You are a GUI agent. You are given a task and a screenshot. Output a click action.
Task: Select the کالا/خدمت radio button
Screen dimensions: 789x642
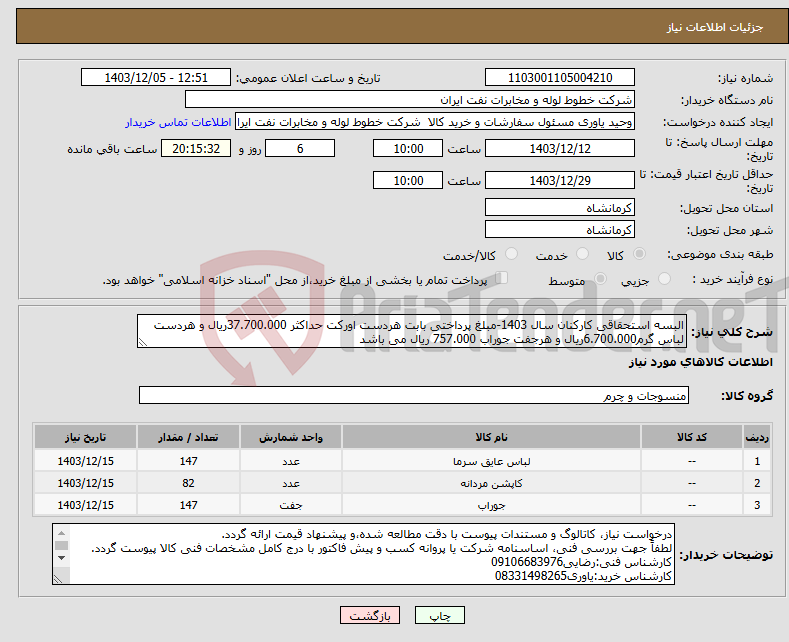(x=511, y=254)
